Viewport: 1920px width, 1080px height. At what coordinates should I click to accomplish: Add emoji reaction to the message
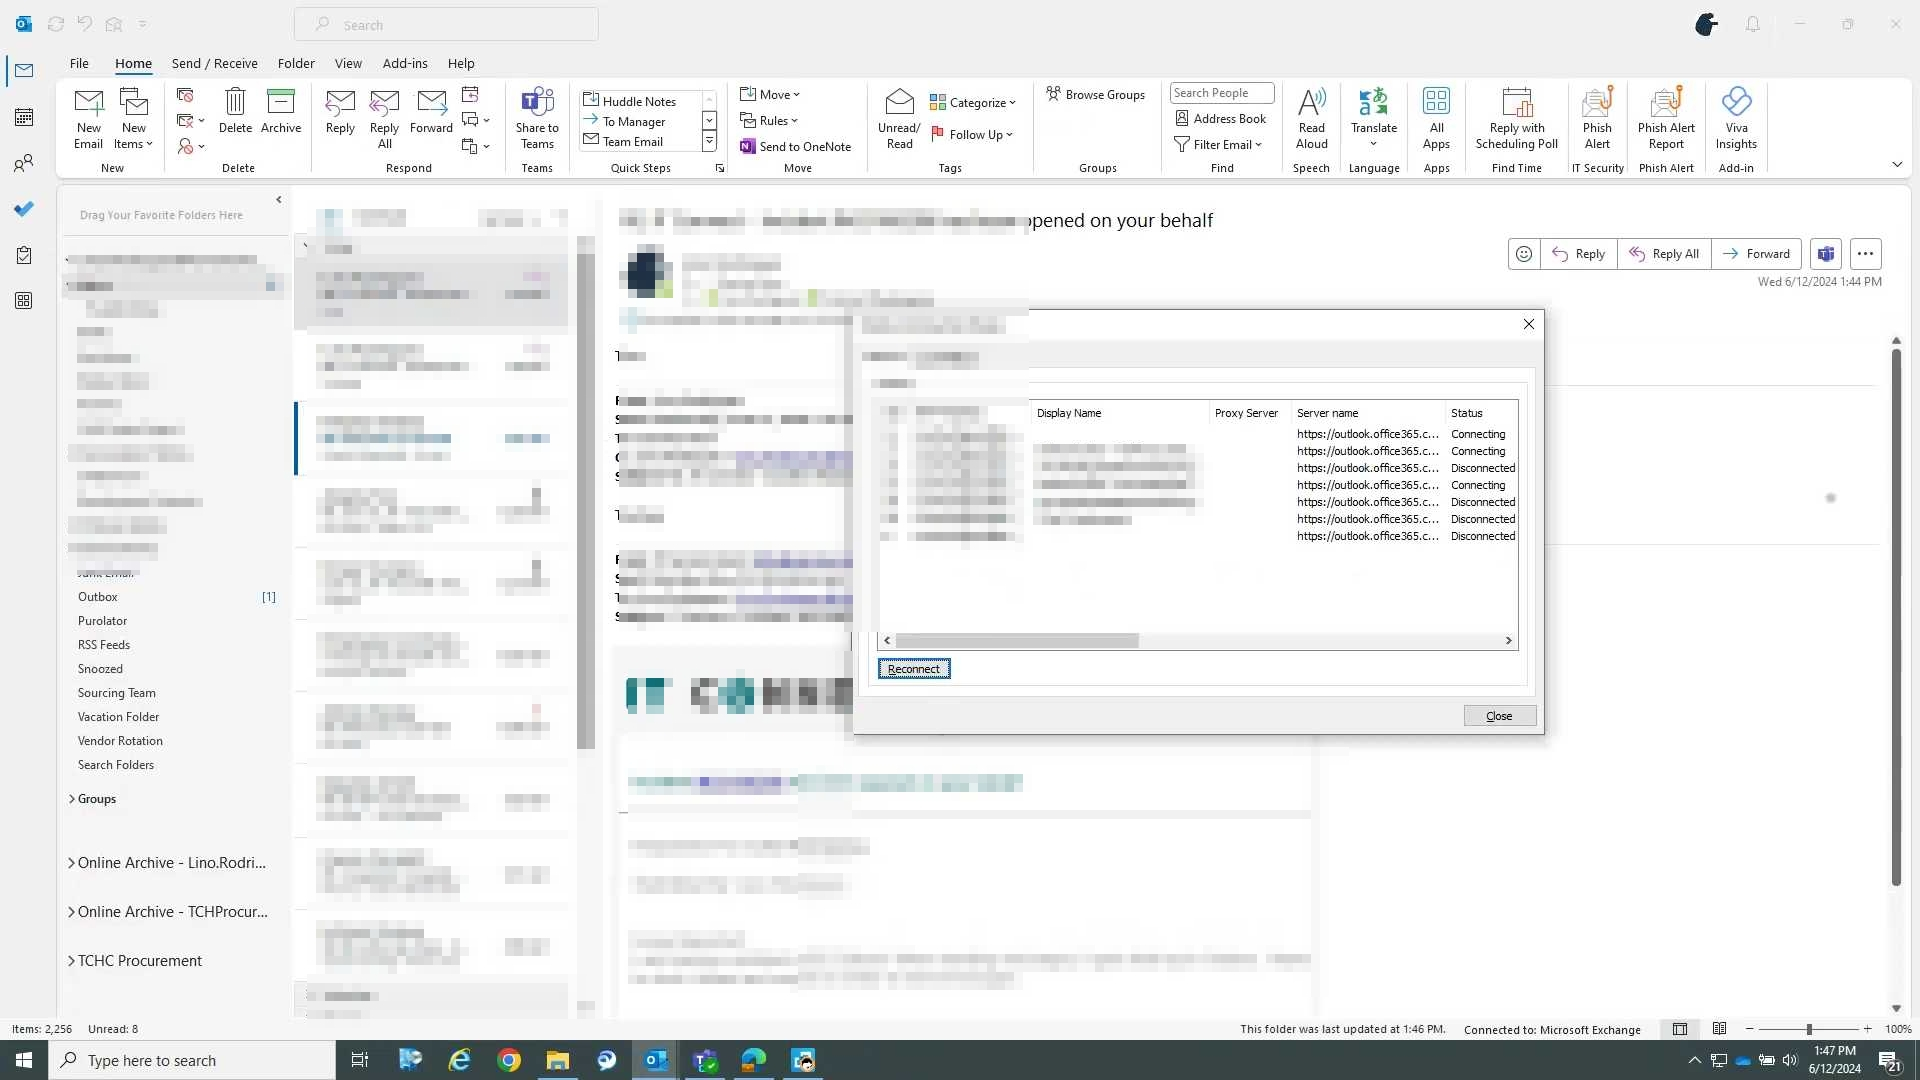coord(1523,254)
